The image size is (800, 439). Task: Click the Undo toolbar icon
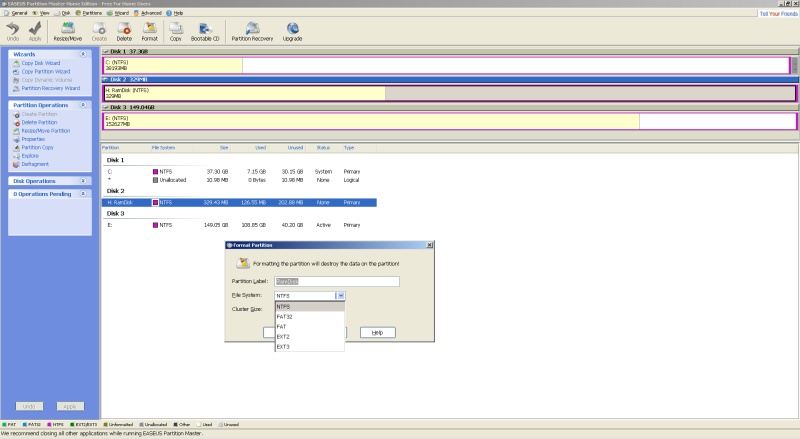13,32
